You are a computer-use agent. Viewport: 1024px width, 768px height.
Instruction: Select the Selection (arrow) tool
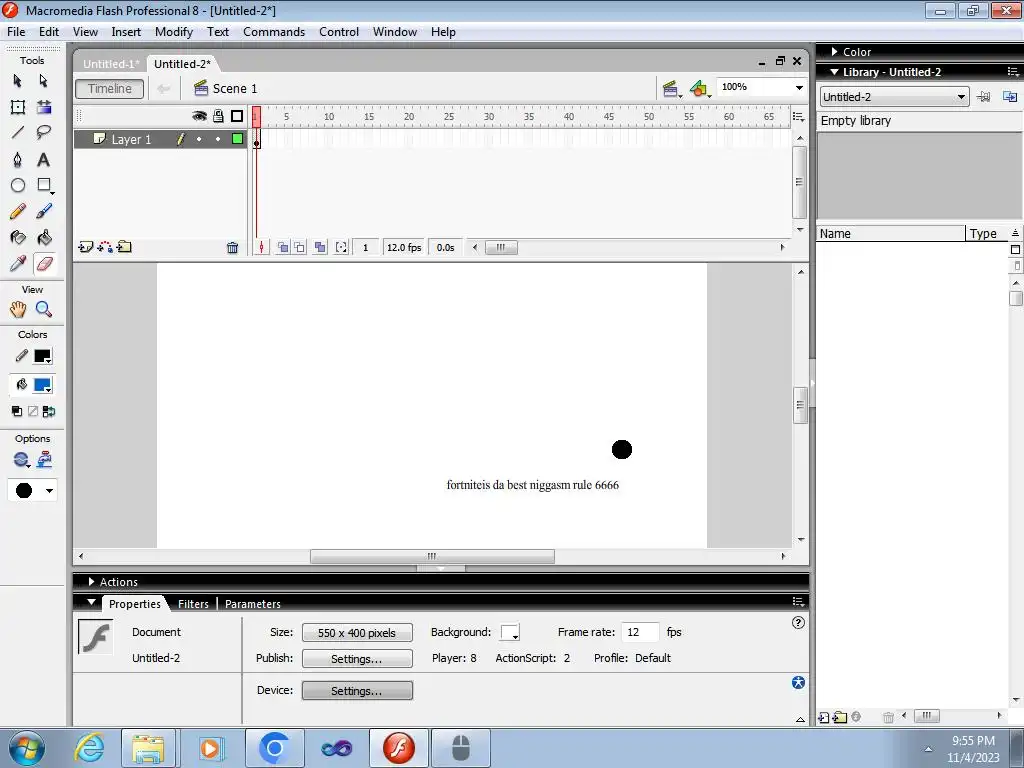click(18, 80)
